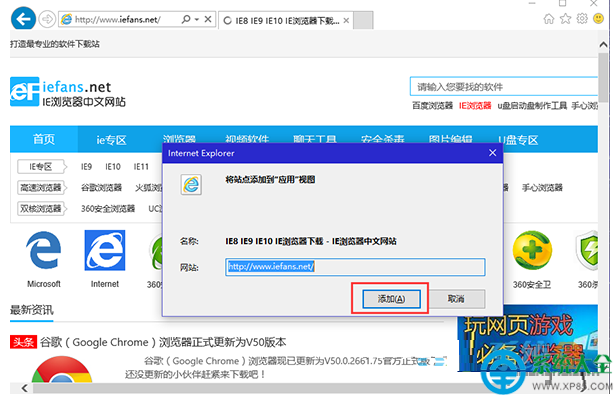The width and height of the screenshot is (615, 397).
Task: Open the 360安全浏览器 link
Action: [x=108, y=208]
